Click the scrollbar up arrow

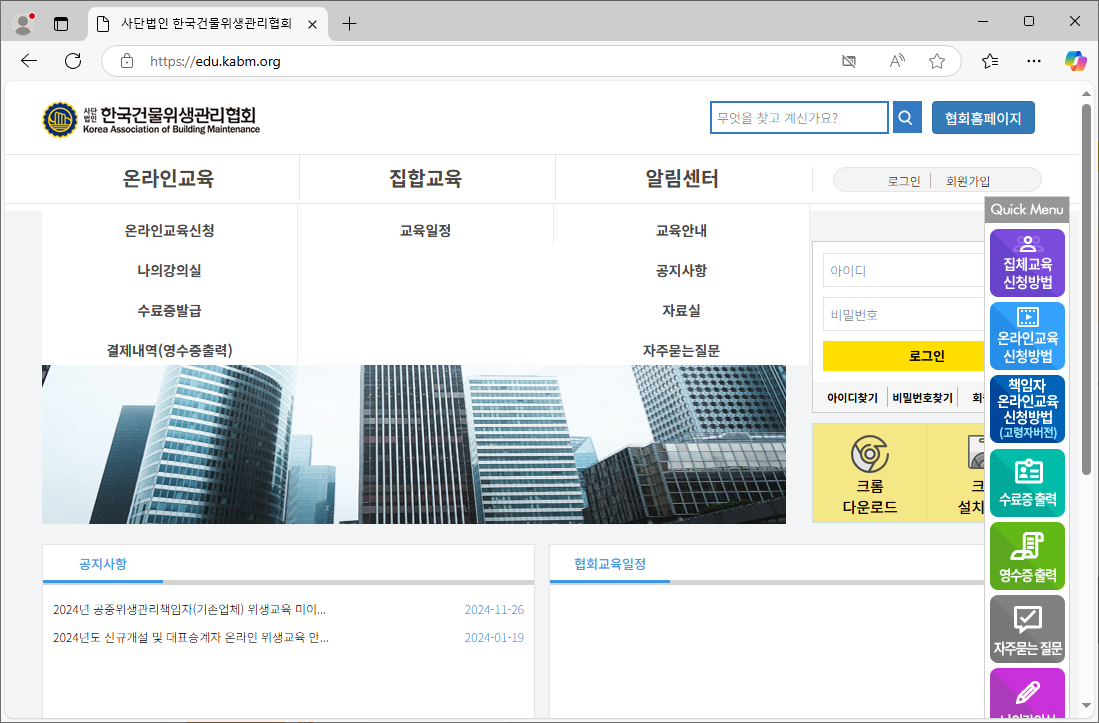[1086, 93]
